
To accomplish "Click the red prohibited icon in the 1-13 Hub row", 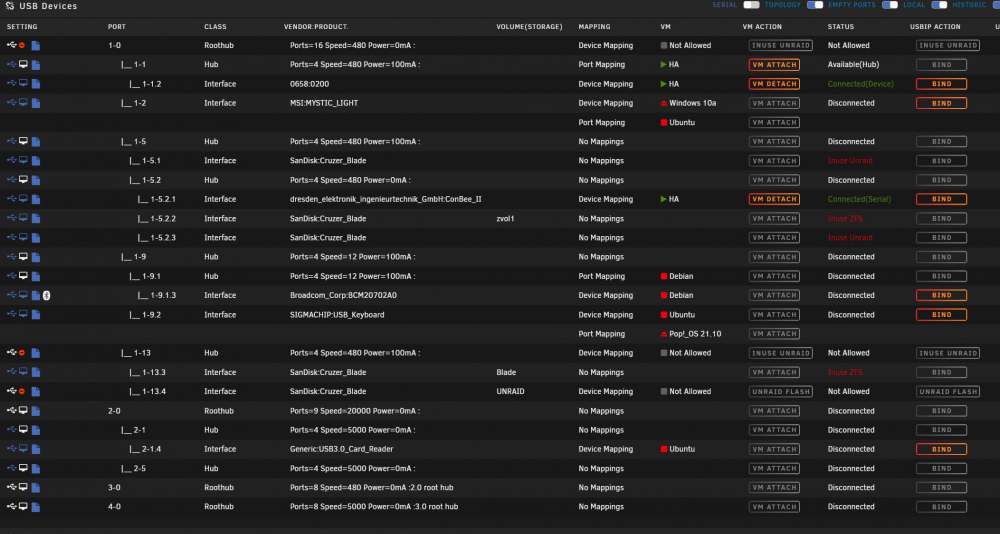I will (22, 353).
